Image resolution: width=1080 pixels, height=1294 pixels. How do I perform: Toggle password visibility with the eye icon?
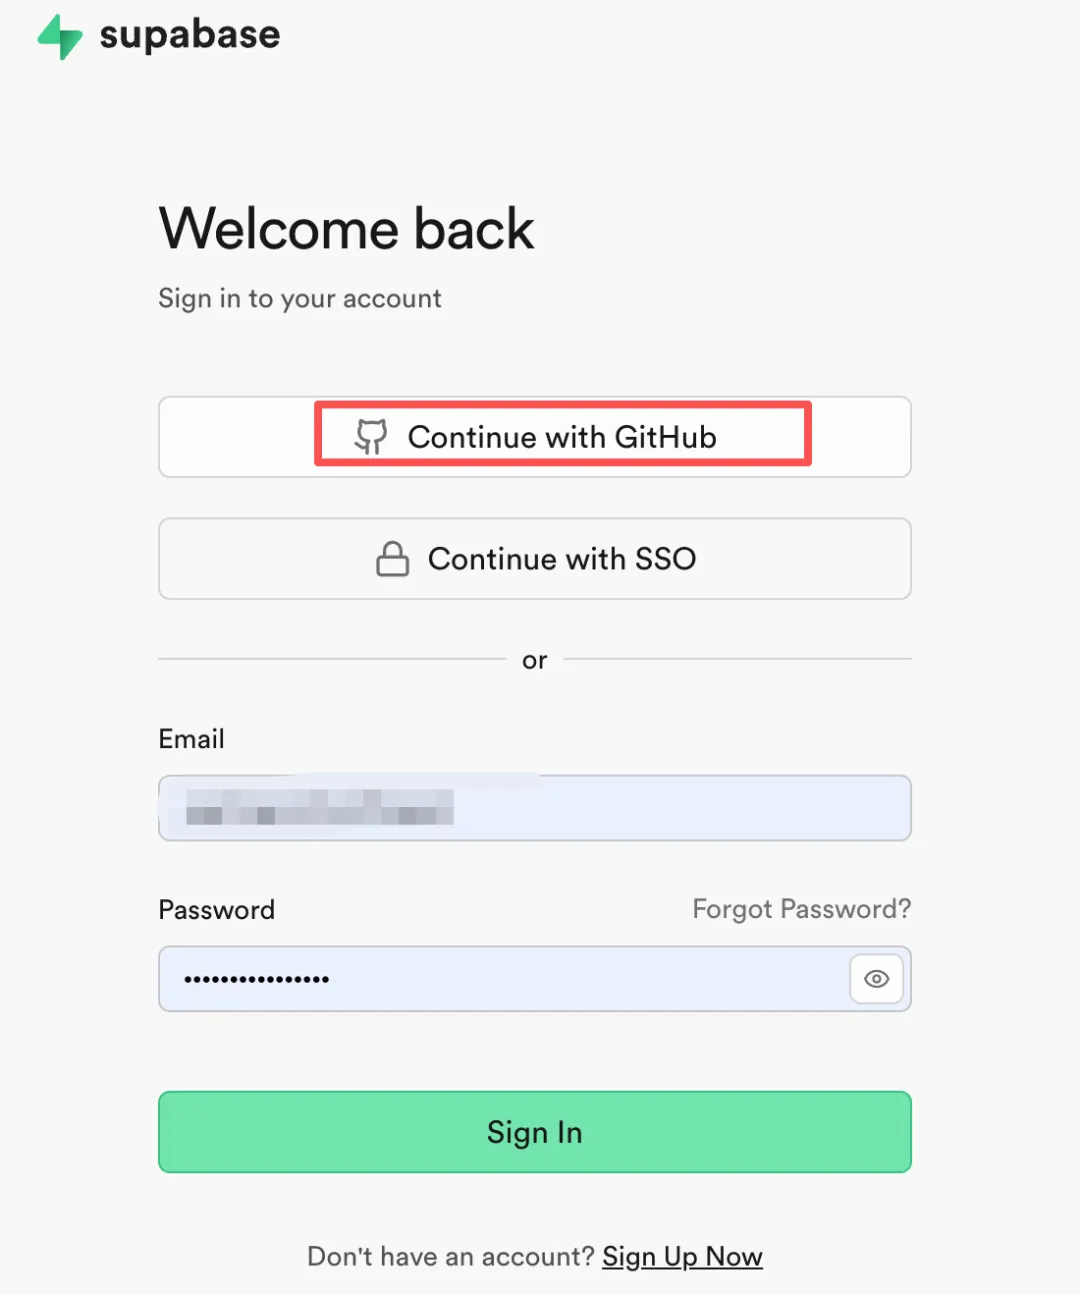(876, 979)
